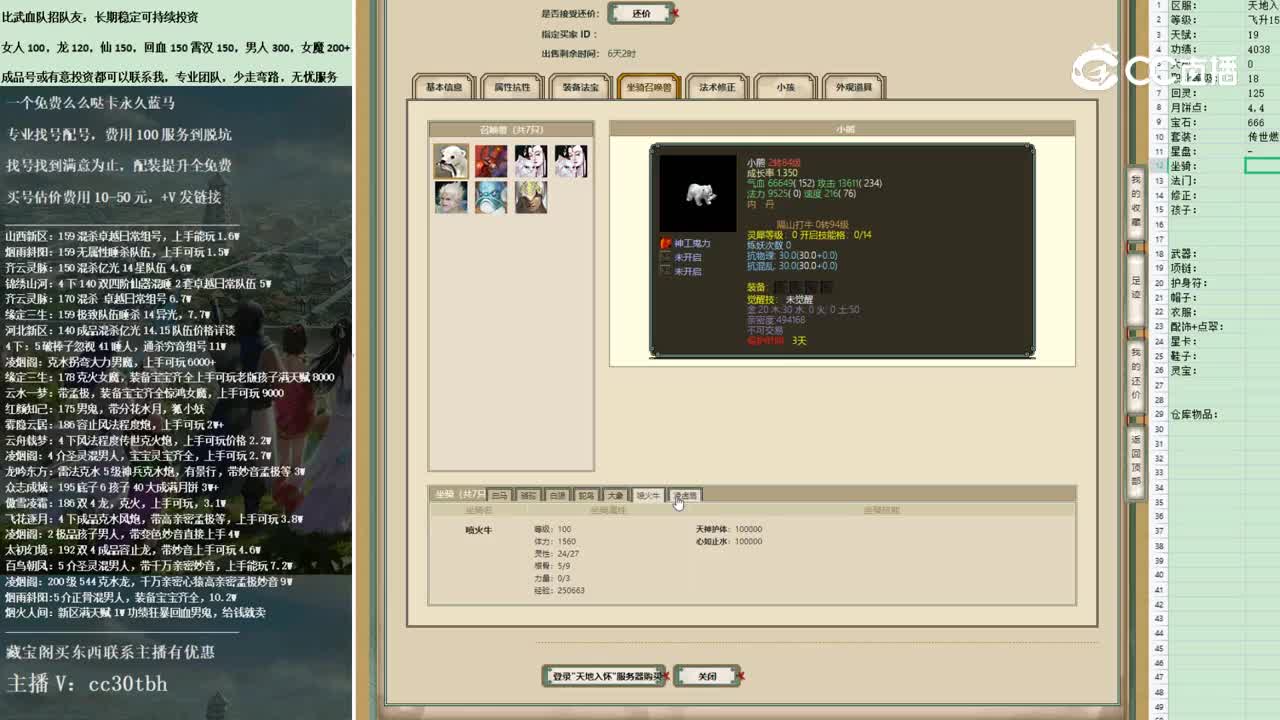Click the 月饼点 value 4.4 cell

(1262, 108)
